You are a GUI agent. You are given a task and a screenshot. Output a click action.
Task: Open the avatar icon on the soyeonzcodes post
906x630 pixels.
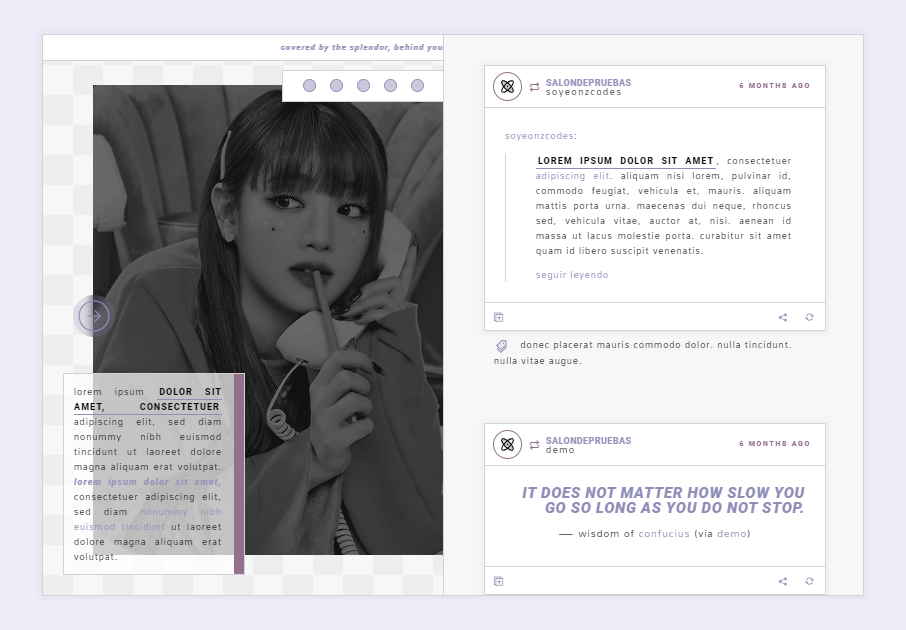(x=507, y=87)
